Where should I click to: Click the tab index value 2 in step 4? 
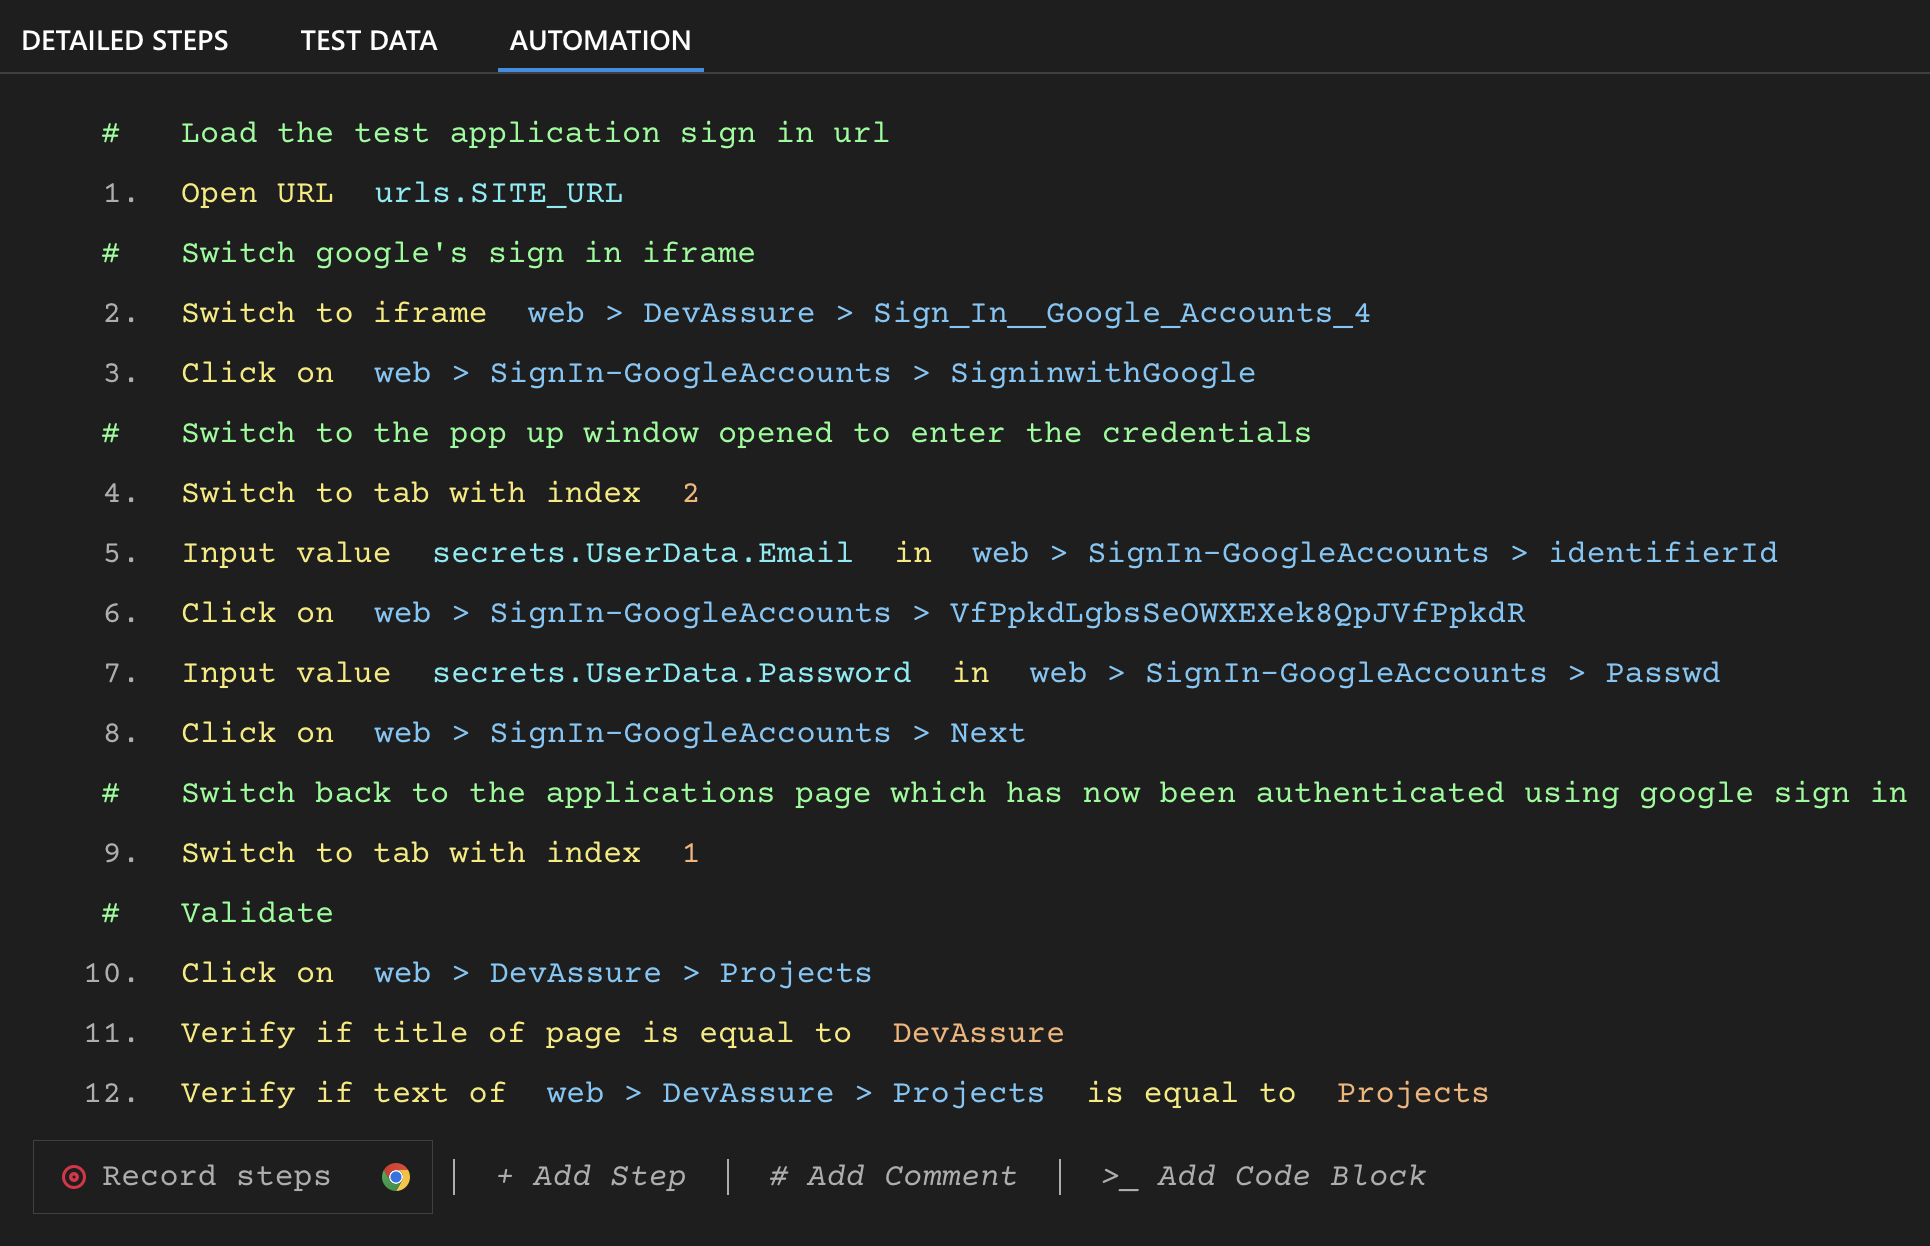pos(691,492)
